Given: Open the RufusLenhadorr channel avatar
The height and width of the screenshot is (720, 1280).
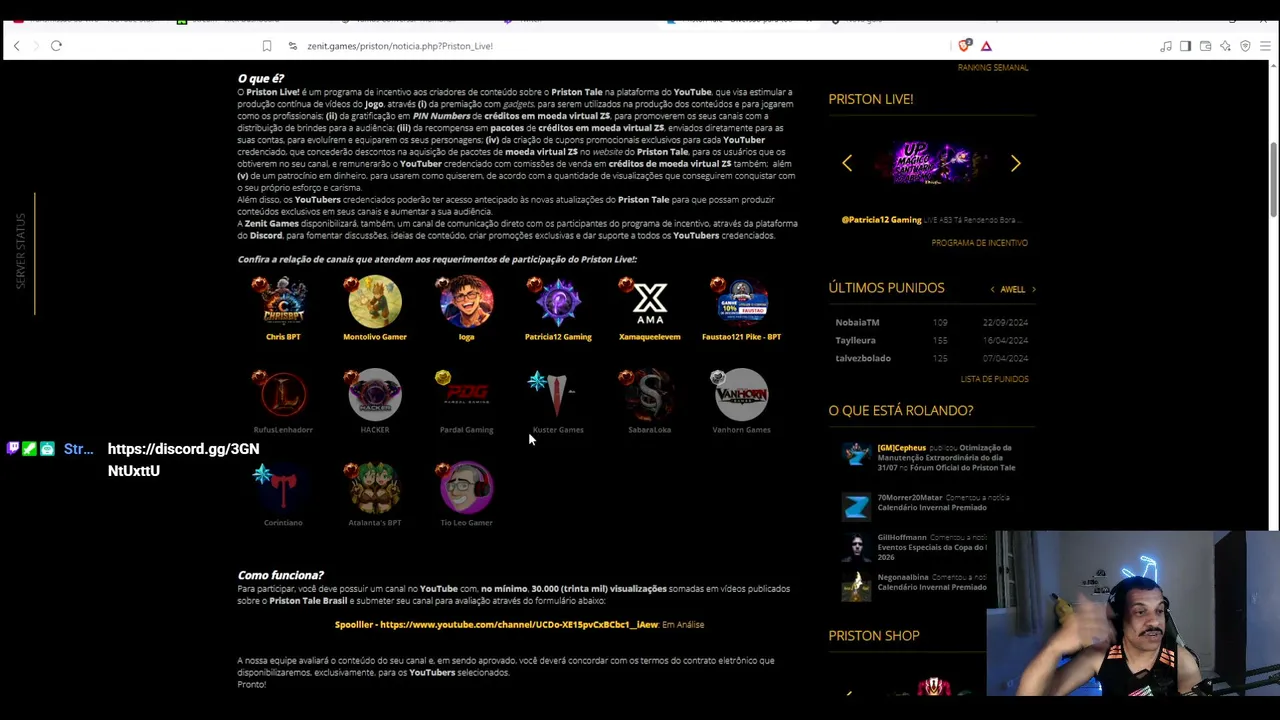Looking at the screenshot, I should click(x=283, y=394).
